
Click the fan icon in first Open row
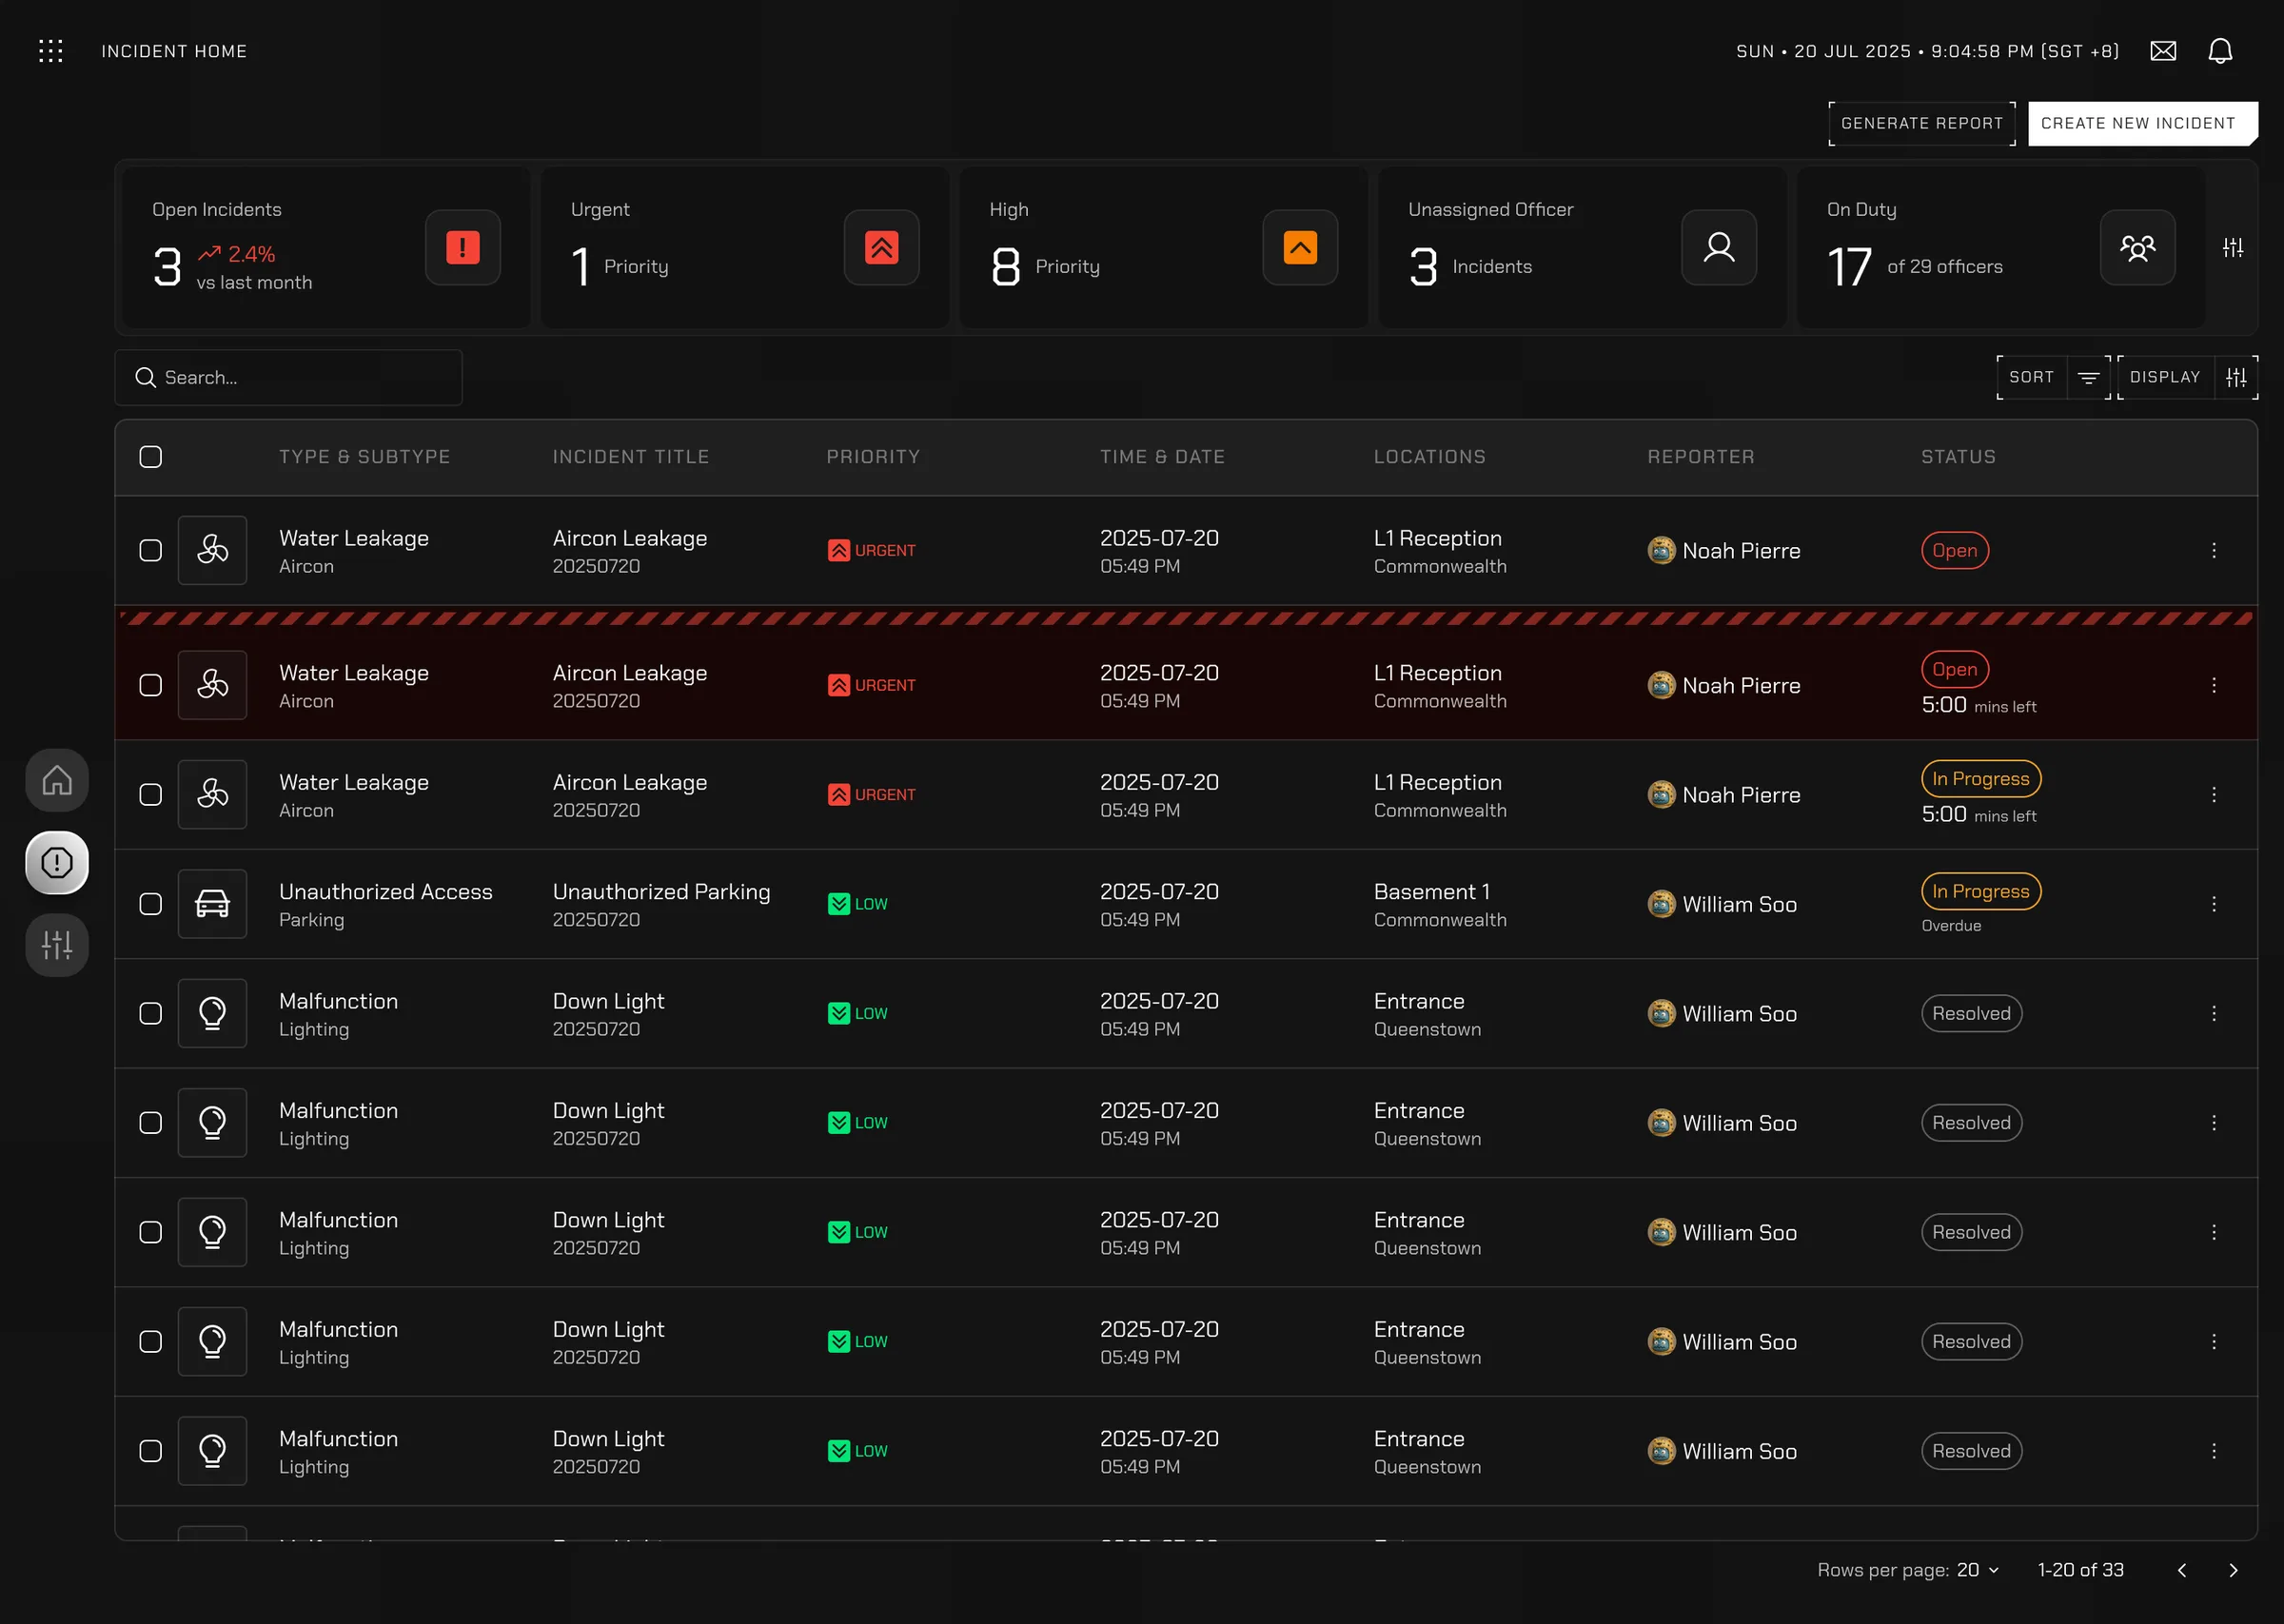212,550
